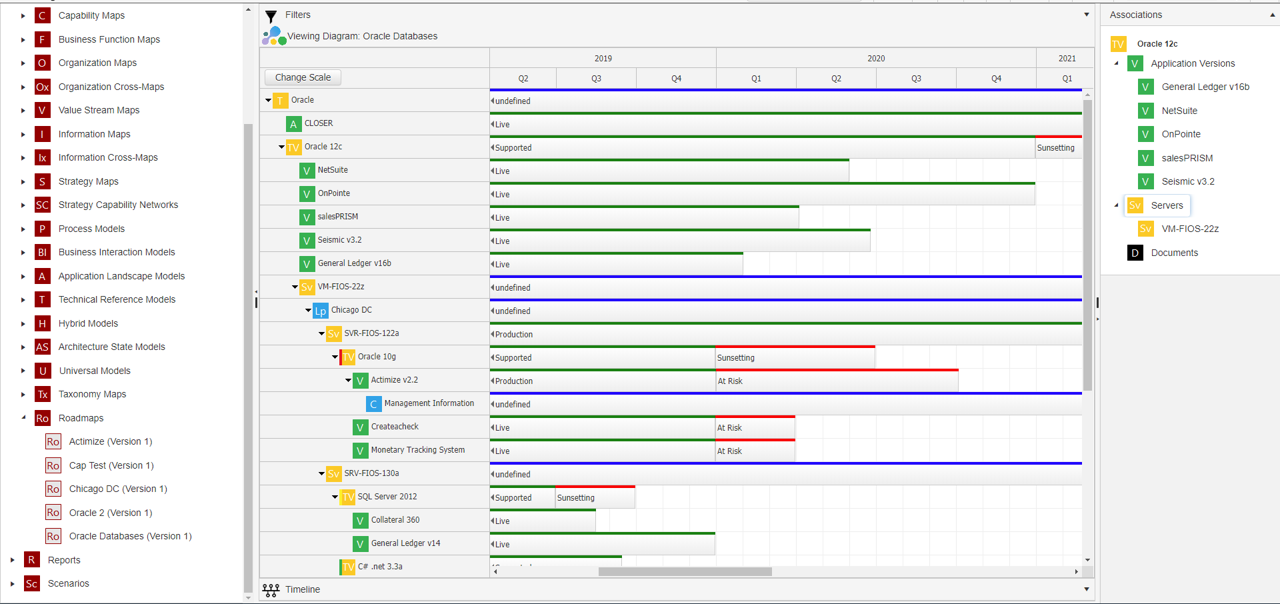
Task: Click the Sunsetting bar of Oracle 12c
Action: (x=1058, y=147)
